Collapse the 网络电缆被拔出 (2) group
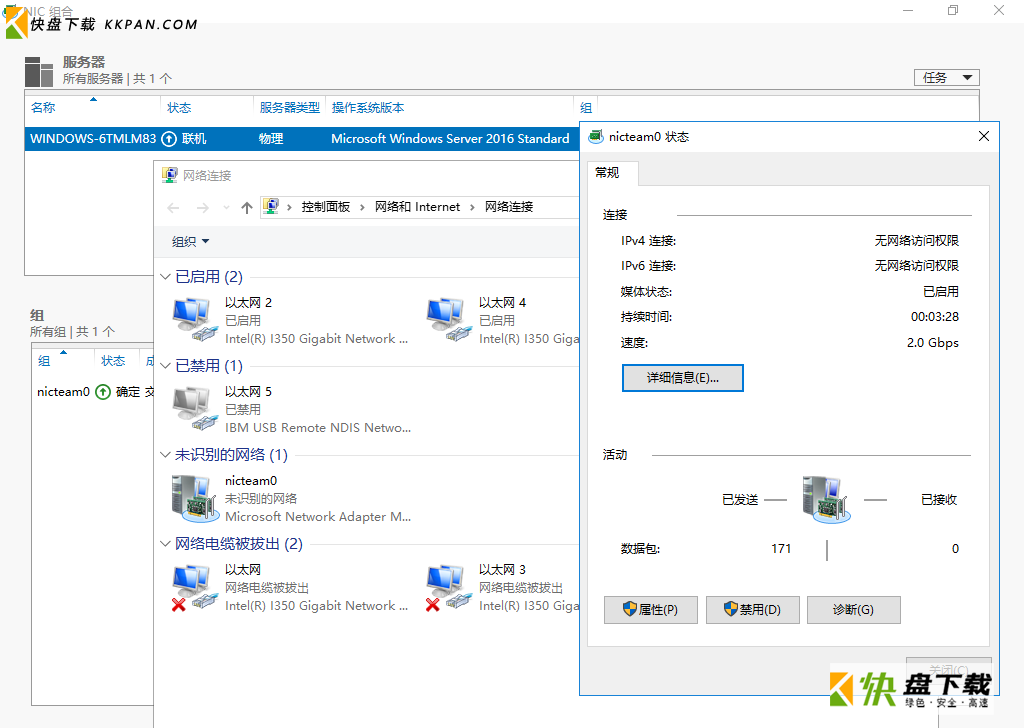The image size is (1024, 728). click(165, 544)
